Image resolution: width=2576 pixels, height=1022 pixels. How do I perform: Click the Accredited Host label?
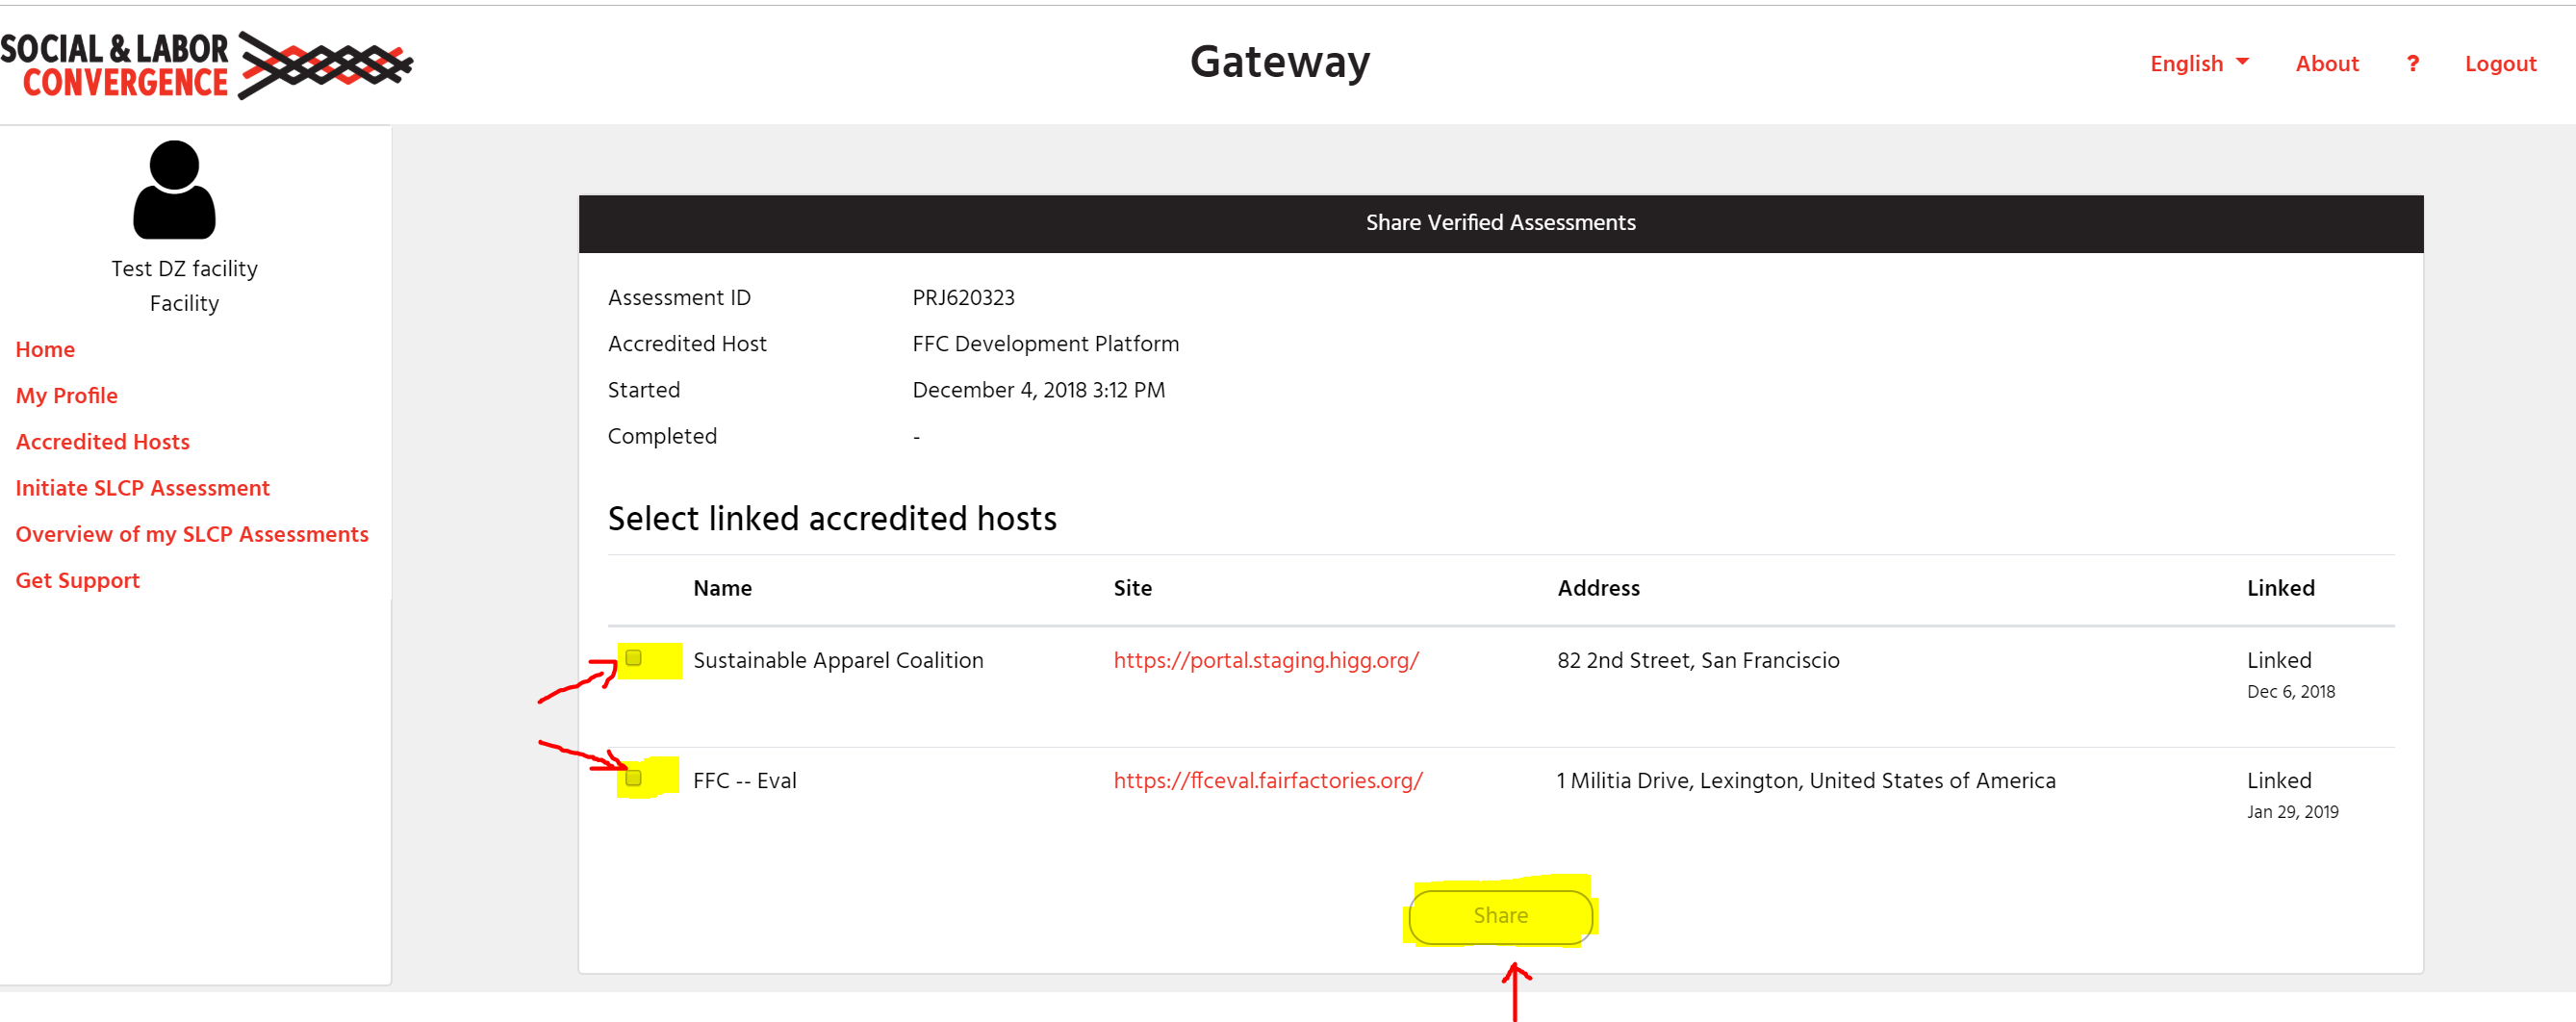(x=687, y=343)
